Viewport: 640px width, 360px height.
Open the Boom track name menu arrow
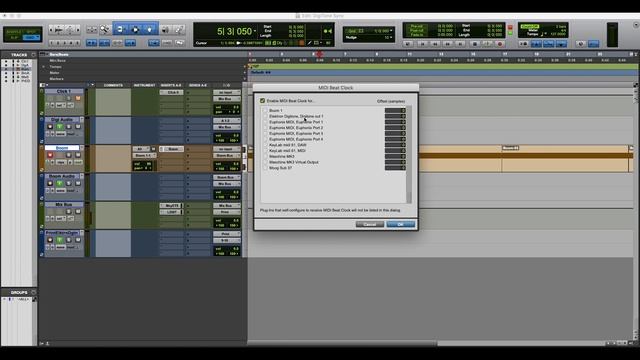click(82, 148)
